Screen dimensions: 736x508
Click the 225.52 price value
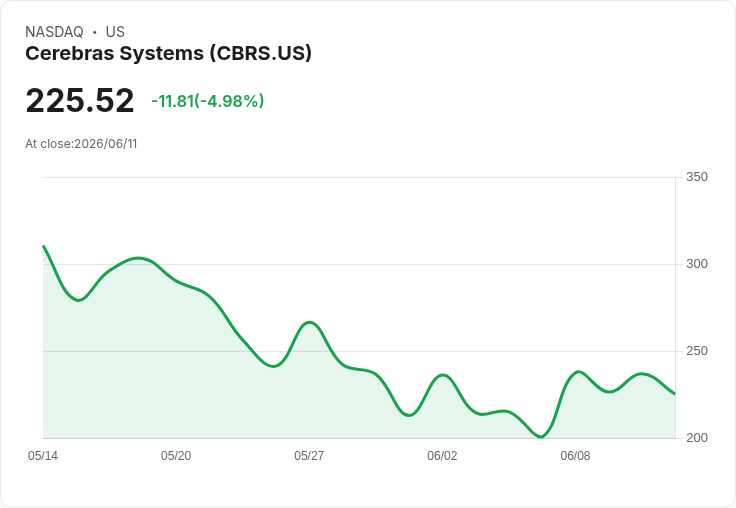80,100
